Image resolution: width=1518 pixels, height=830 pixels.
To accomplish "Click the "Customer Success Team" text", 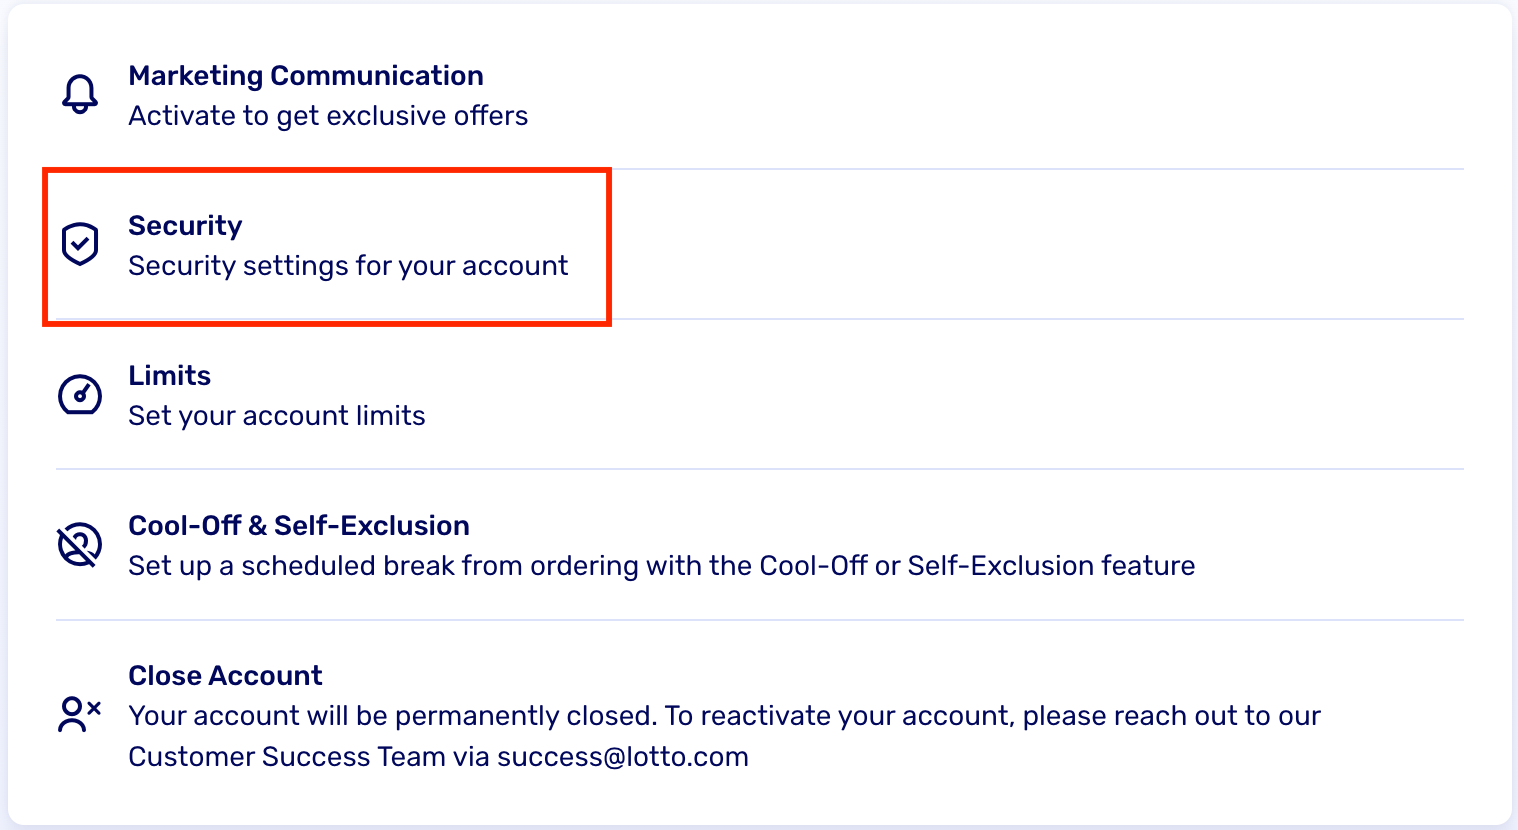I will 287,757.
